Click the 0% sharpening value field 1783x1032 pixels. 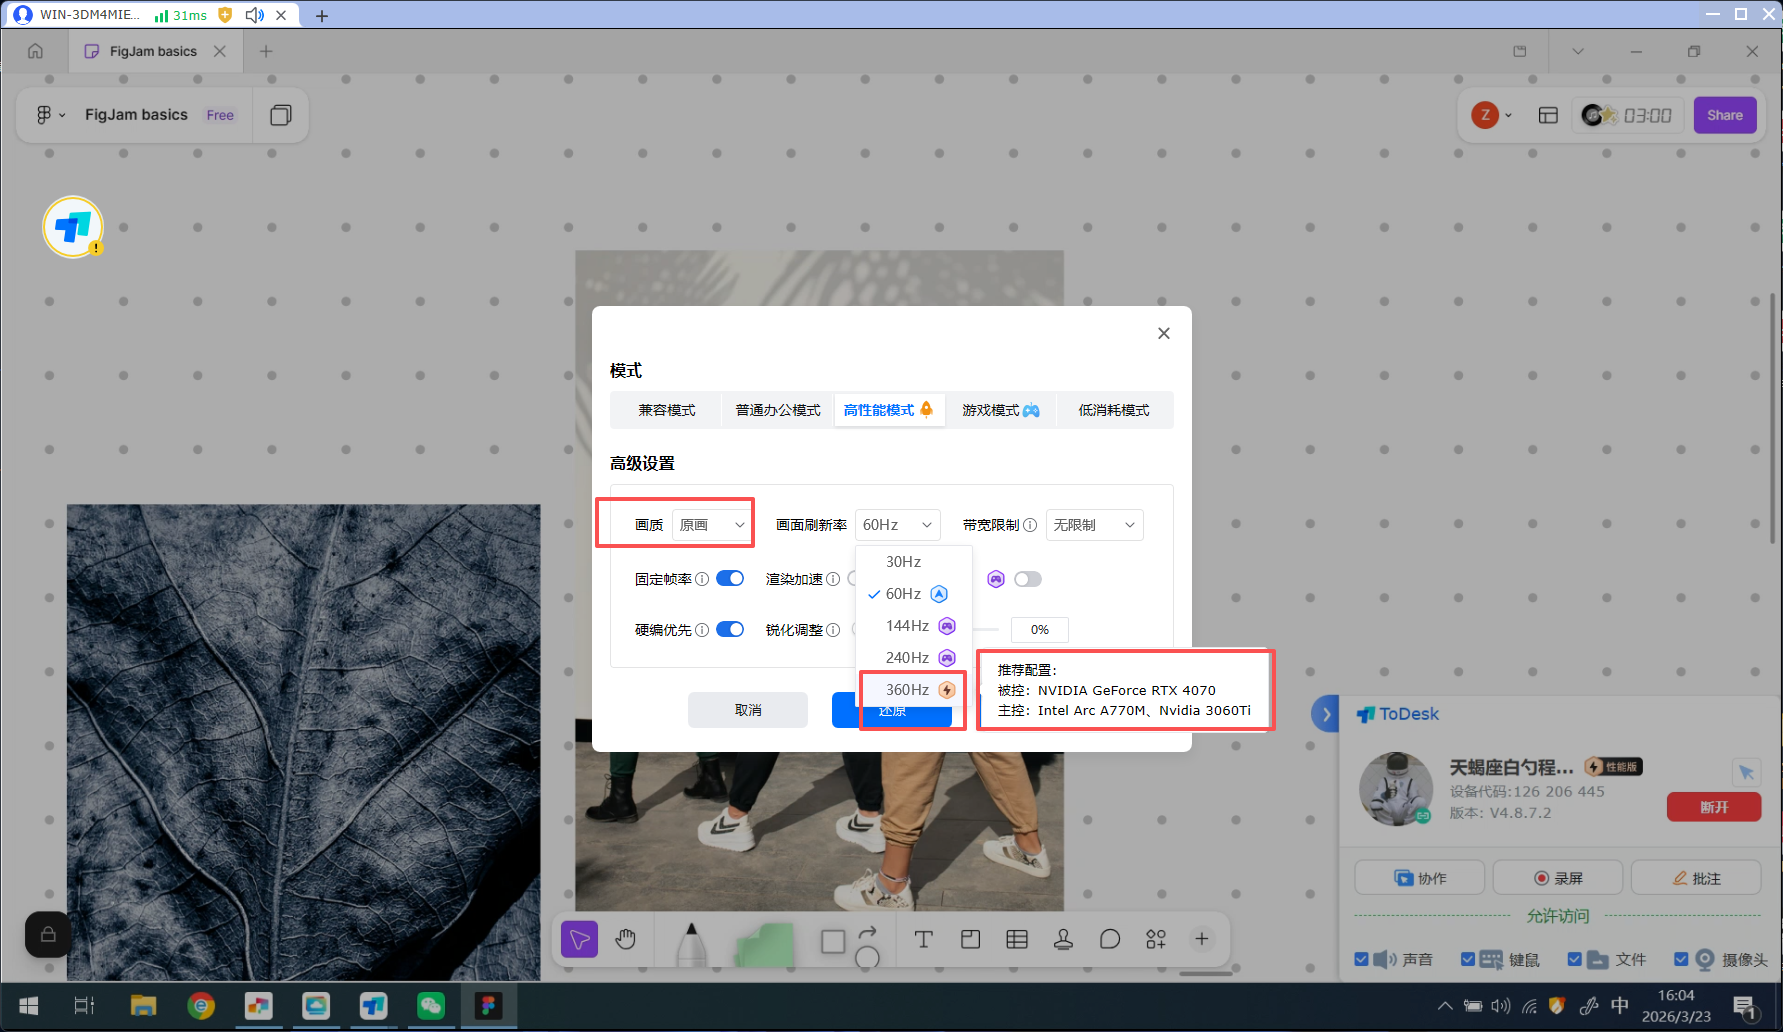(x=1040, y=629)
